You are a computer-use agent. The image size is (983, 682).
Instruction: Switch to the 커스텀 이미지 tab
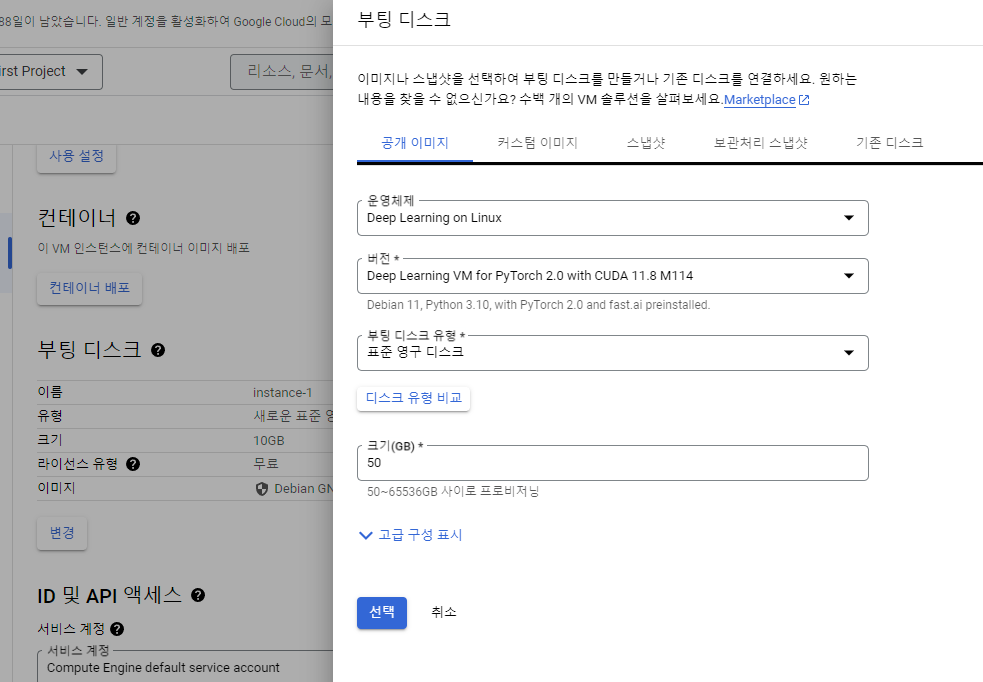pyautogui.click(x=537, y=143)
